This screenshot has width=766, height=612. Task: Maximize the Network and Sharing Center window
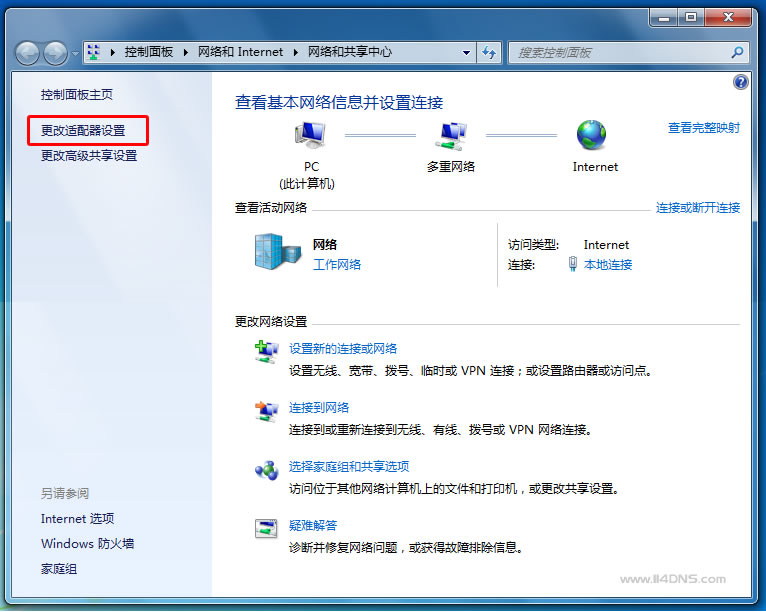[x=691, y=17]
